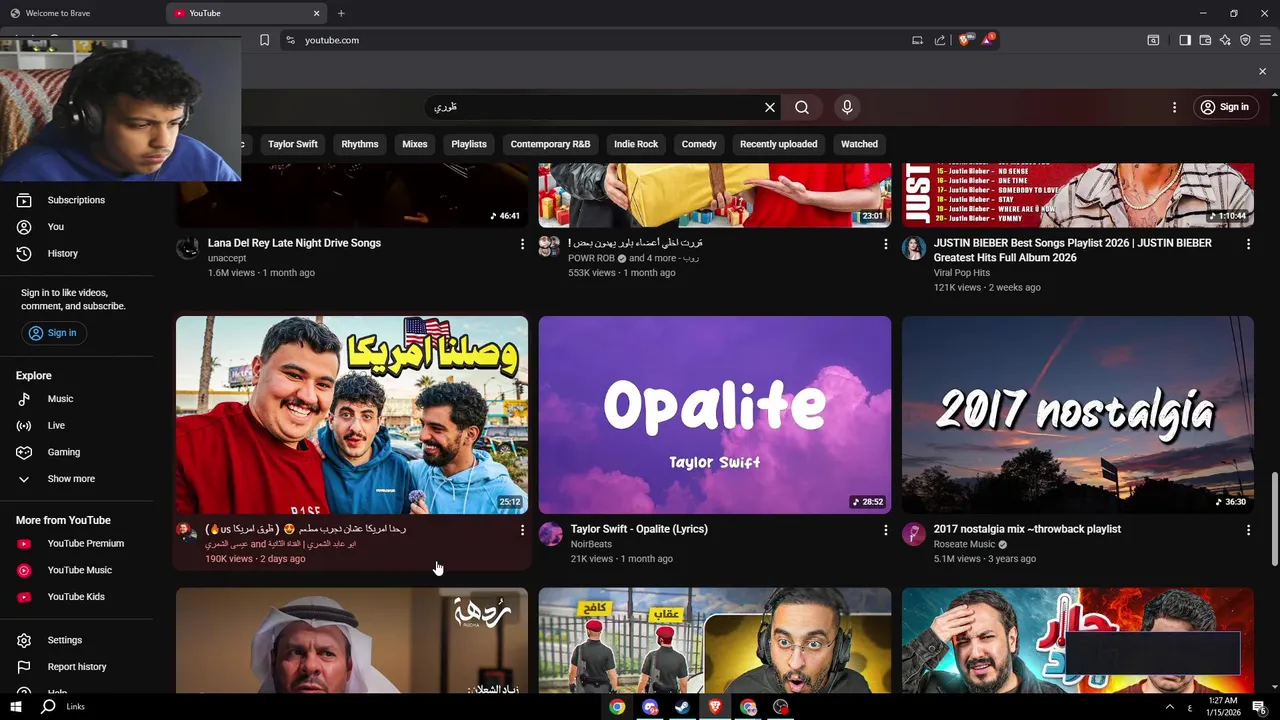Open YouTube Premium link
This screenshot has height=720, width=1280.
click(x=76, y=544)
